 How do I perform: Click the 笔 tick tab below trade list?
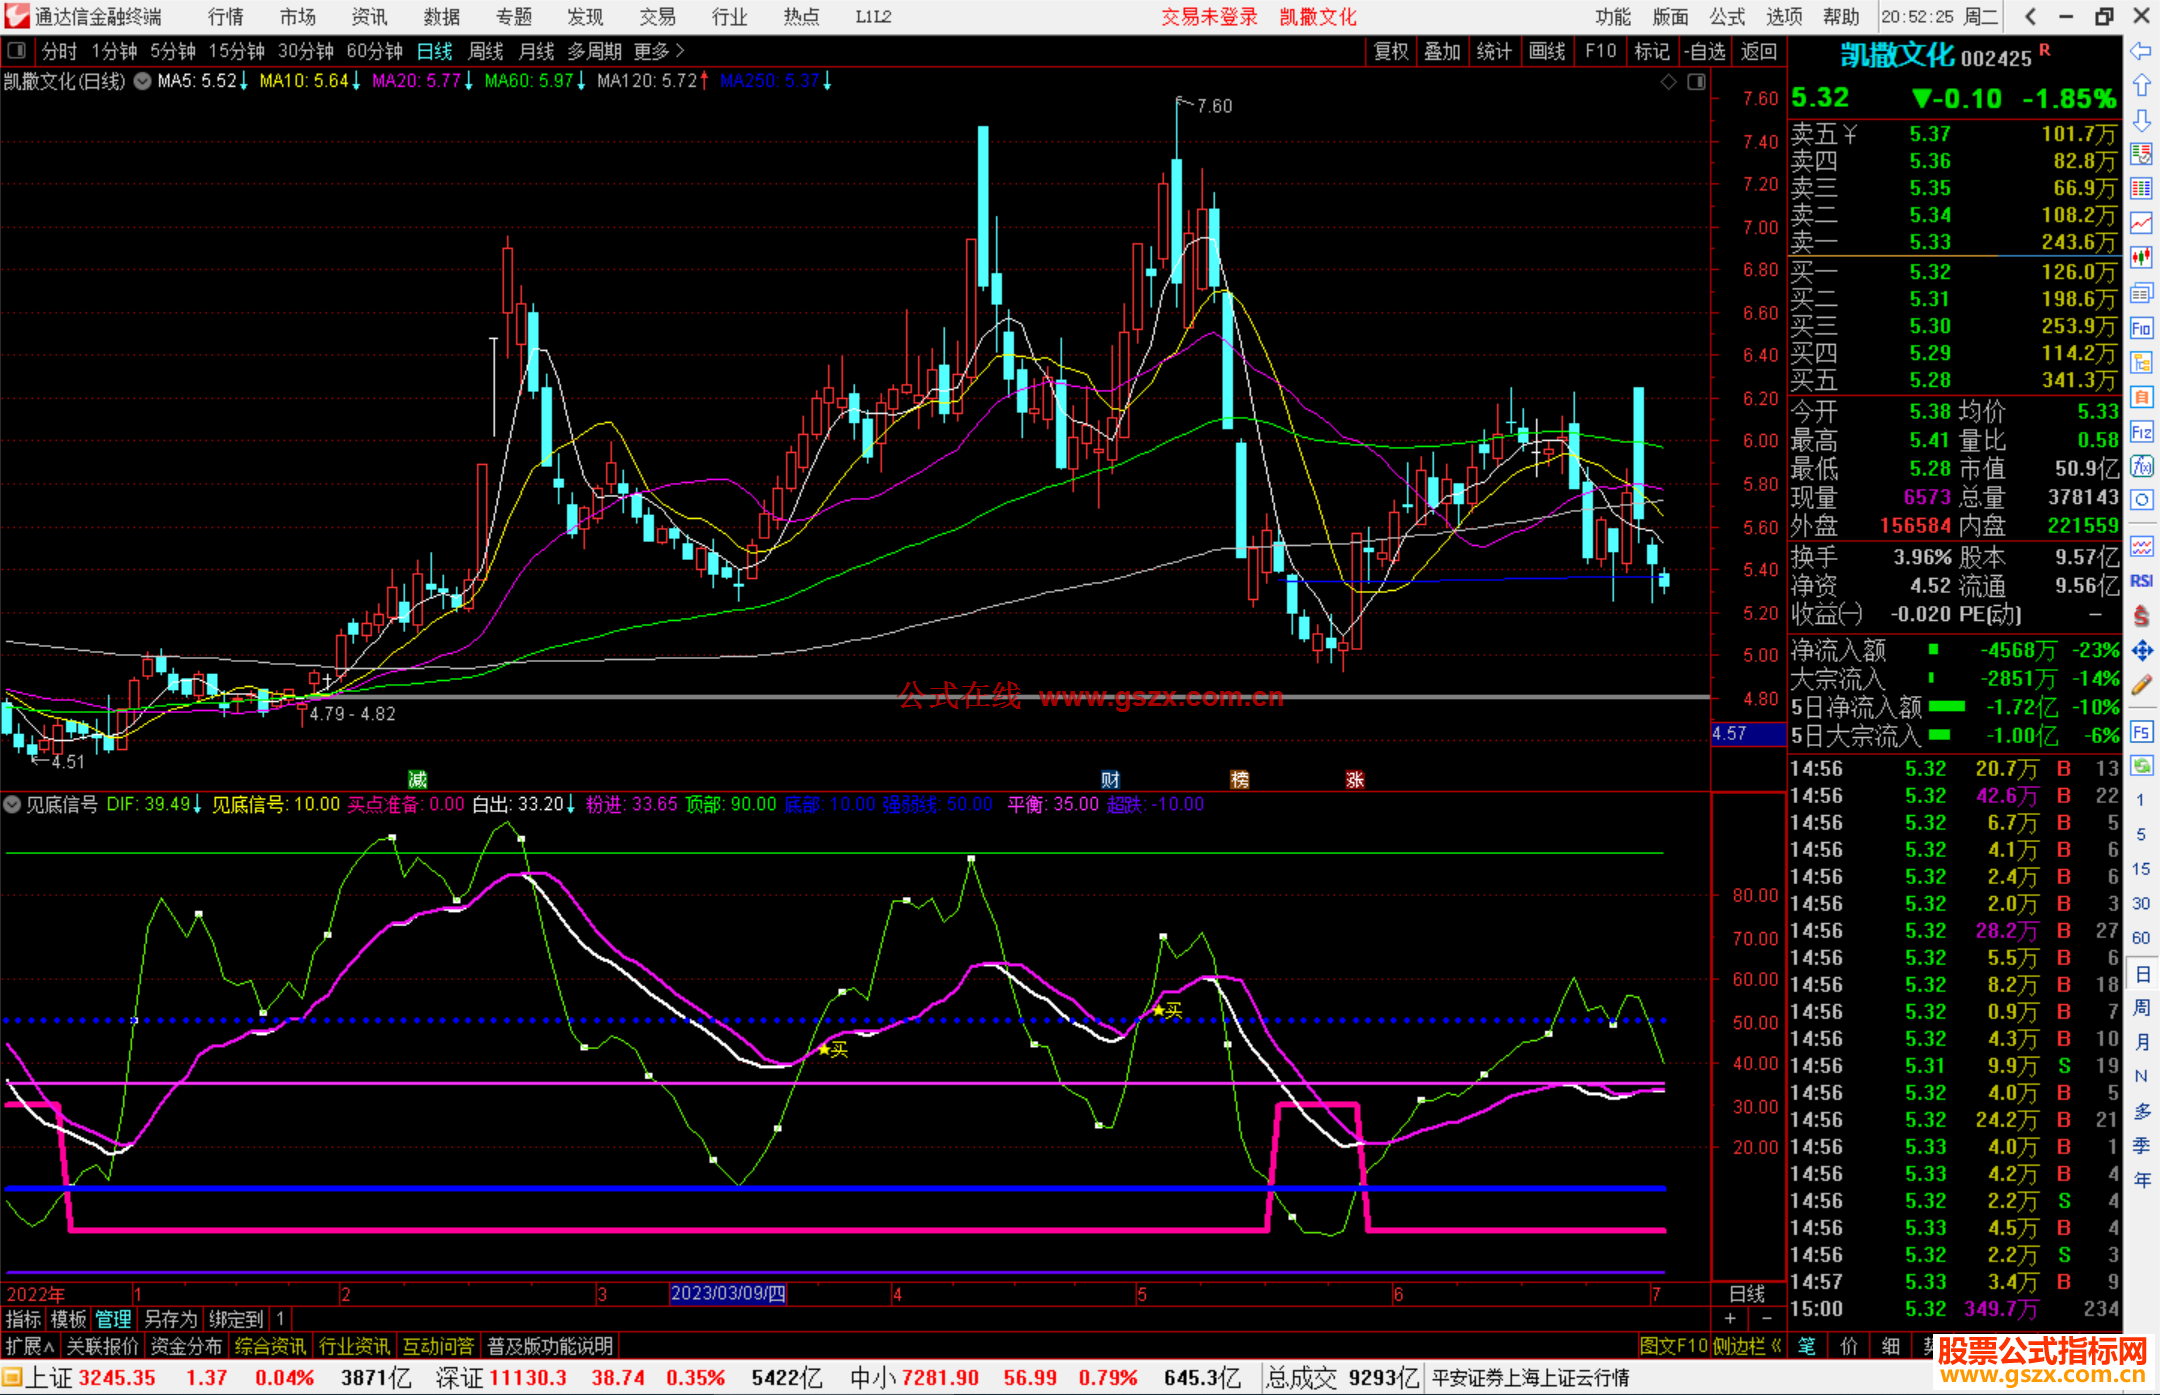1806,1346
